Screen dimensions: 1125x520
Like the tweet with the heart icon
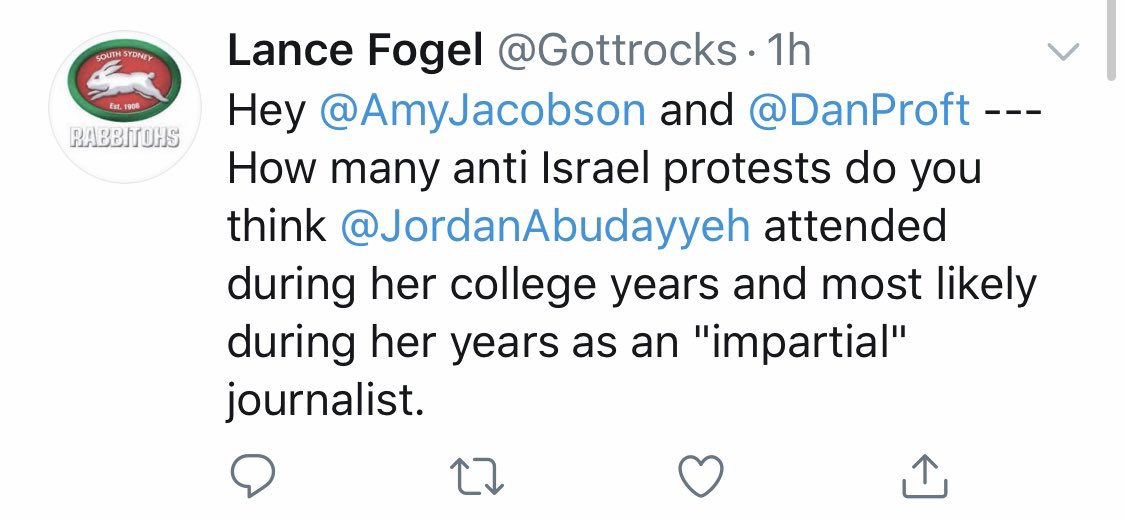point(701,478)
